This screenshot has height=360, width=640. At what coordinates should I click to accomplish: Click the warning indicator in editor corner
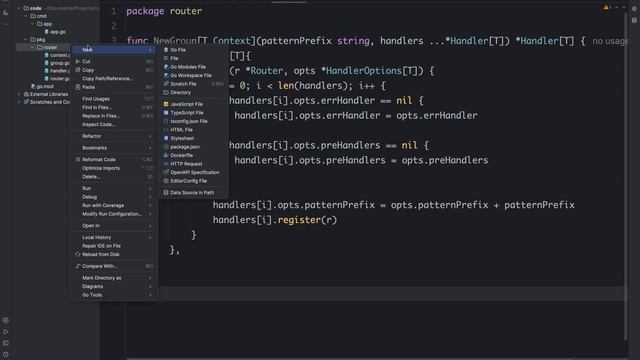607,7
